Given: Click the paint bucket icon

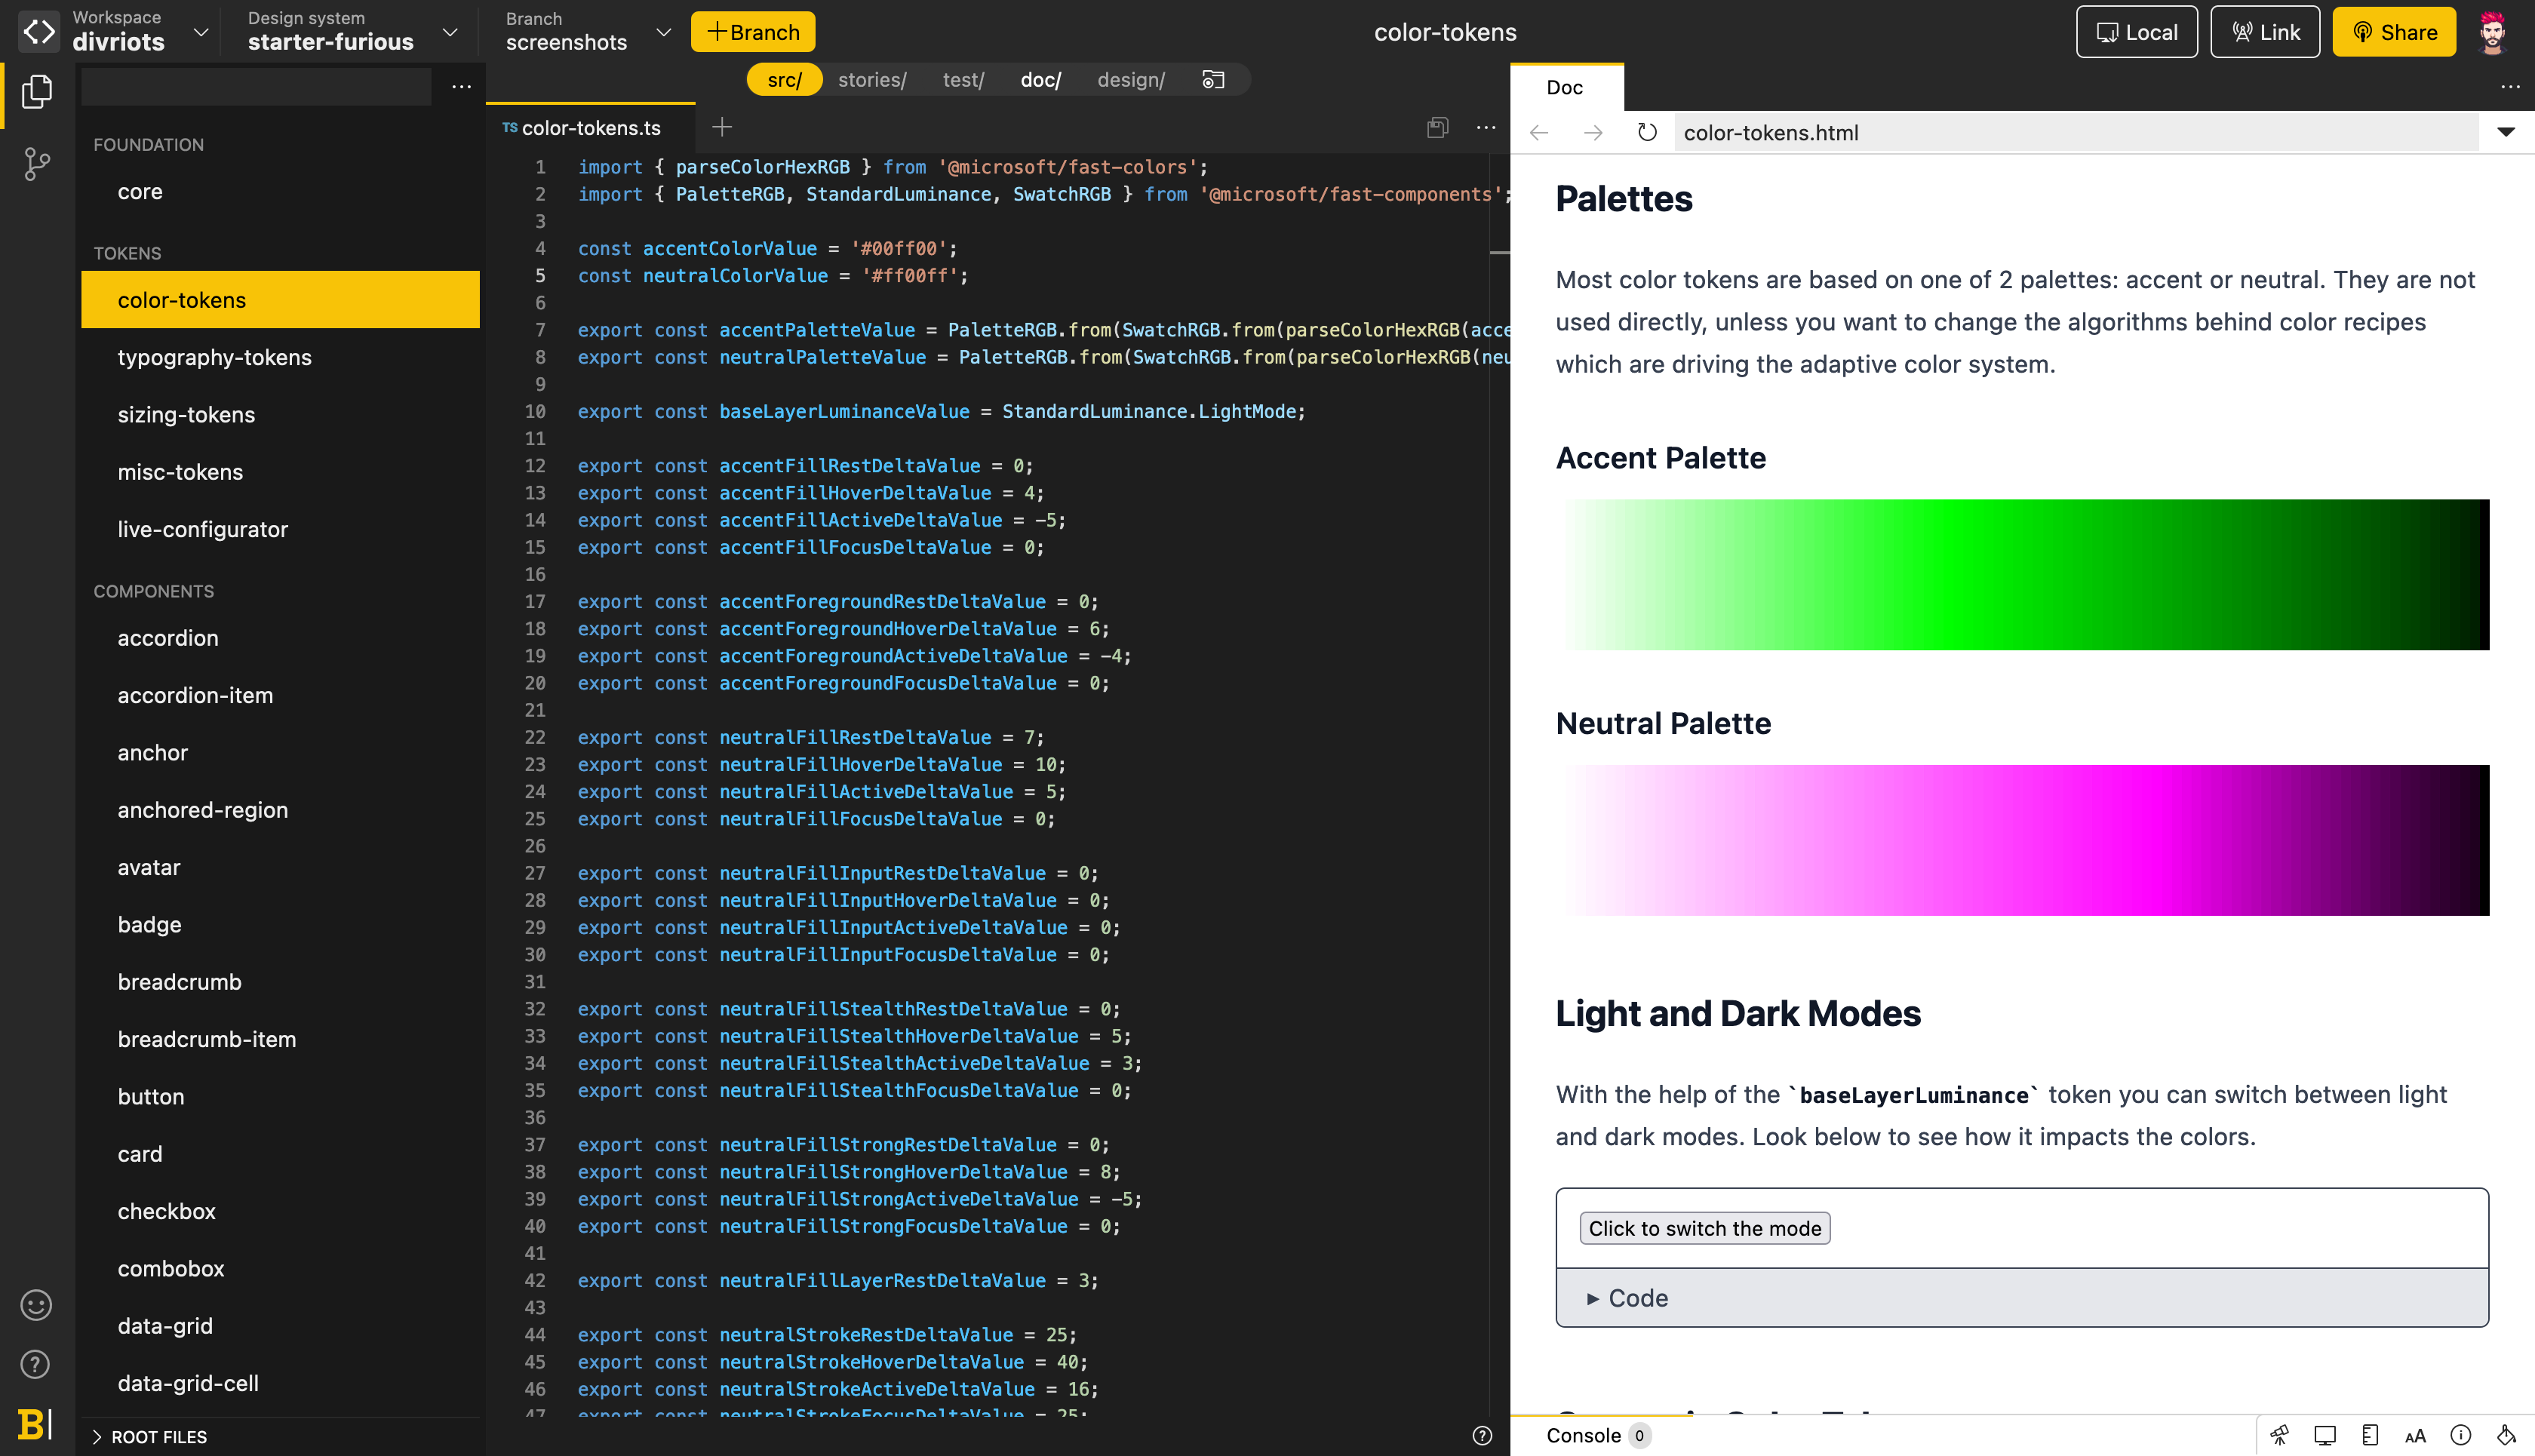Looking at the screenshot, I should pos(2506,1435).
